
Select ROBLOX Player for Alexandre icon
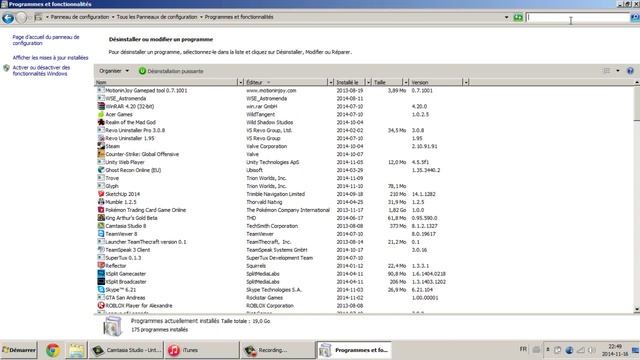click(x=101, y=305)
